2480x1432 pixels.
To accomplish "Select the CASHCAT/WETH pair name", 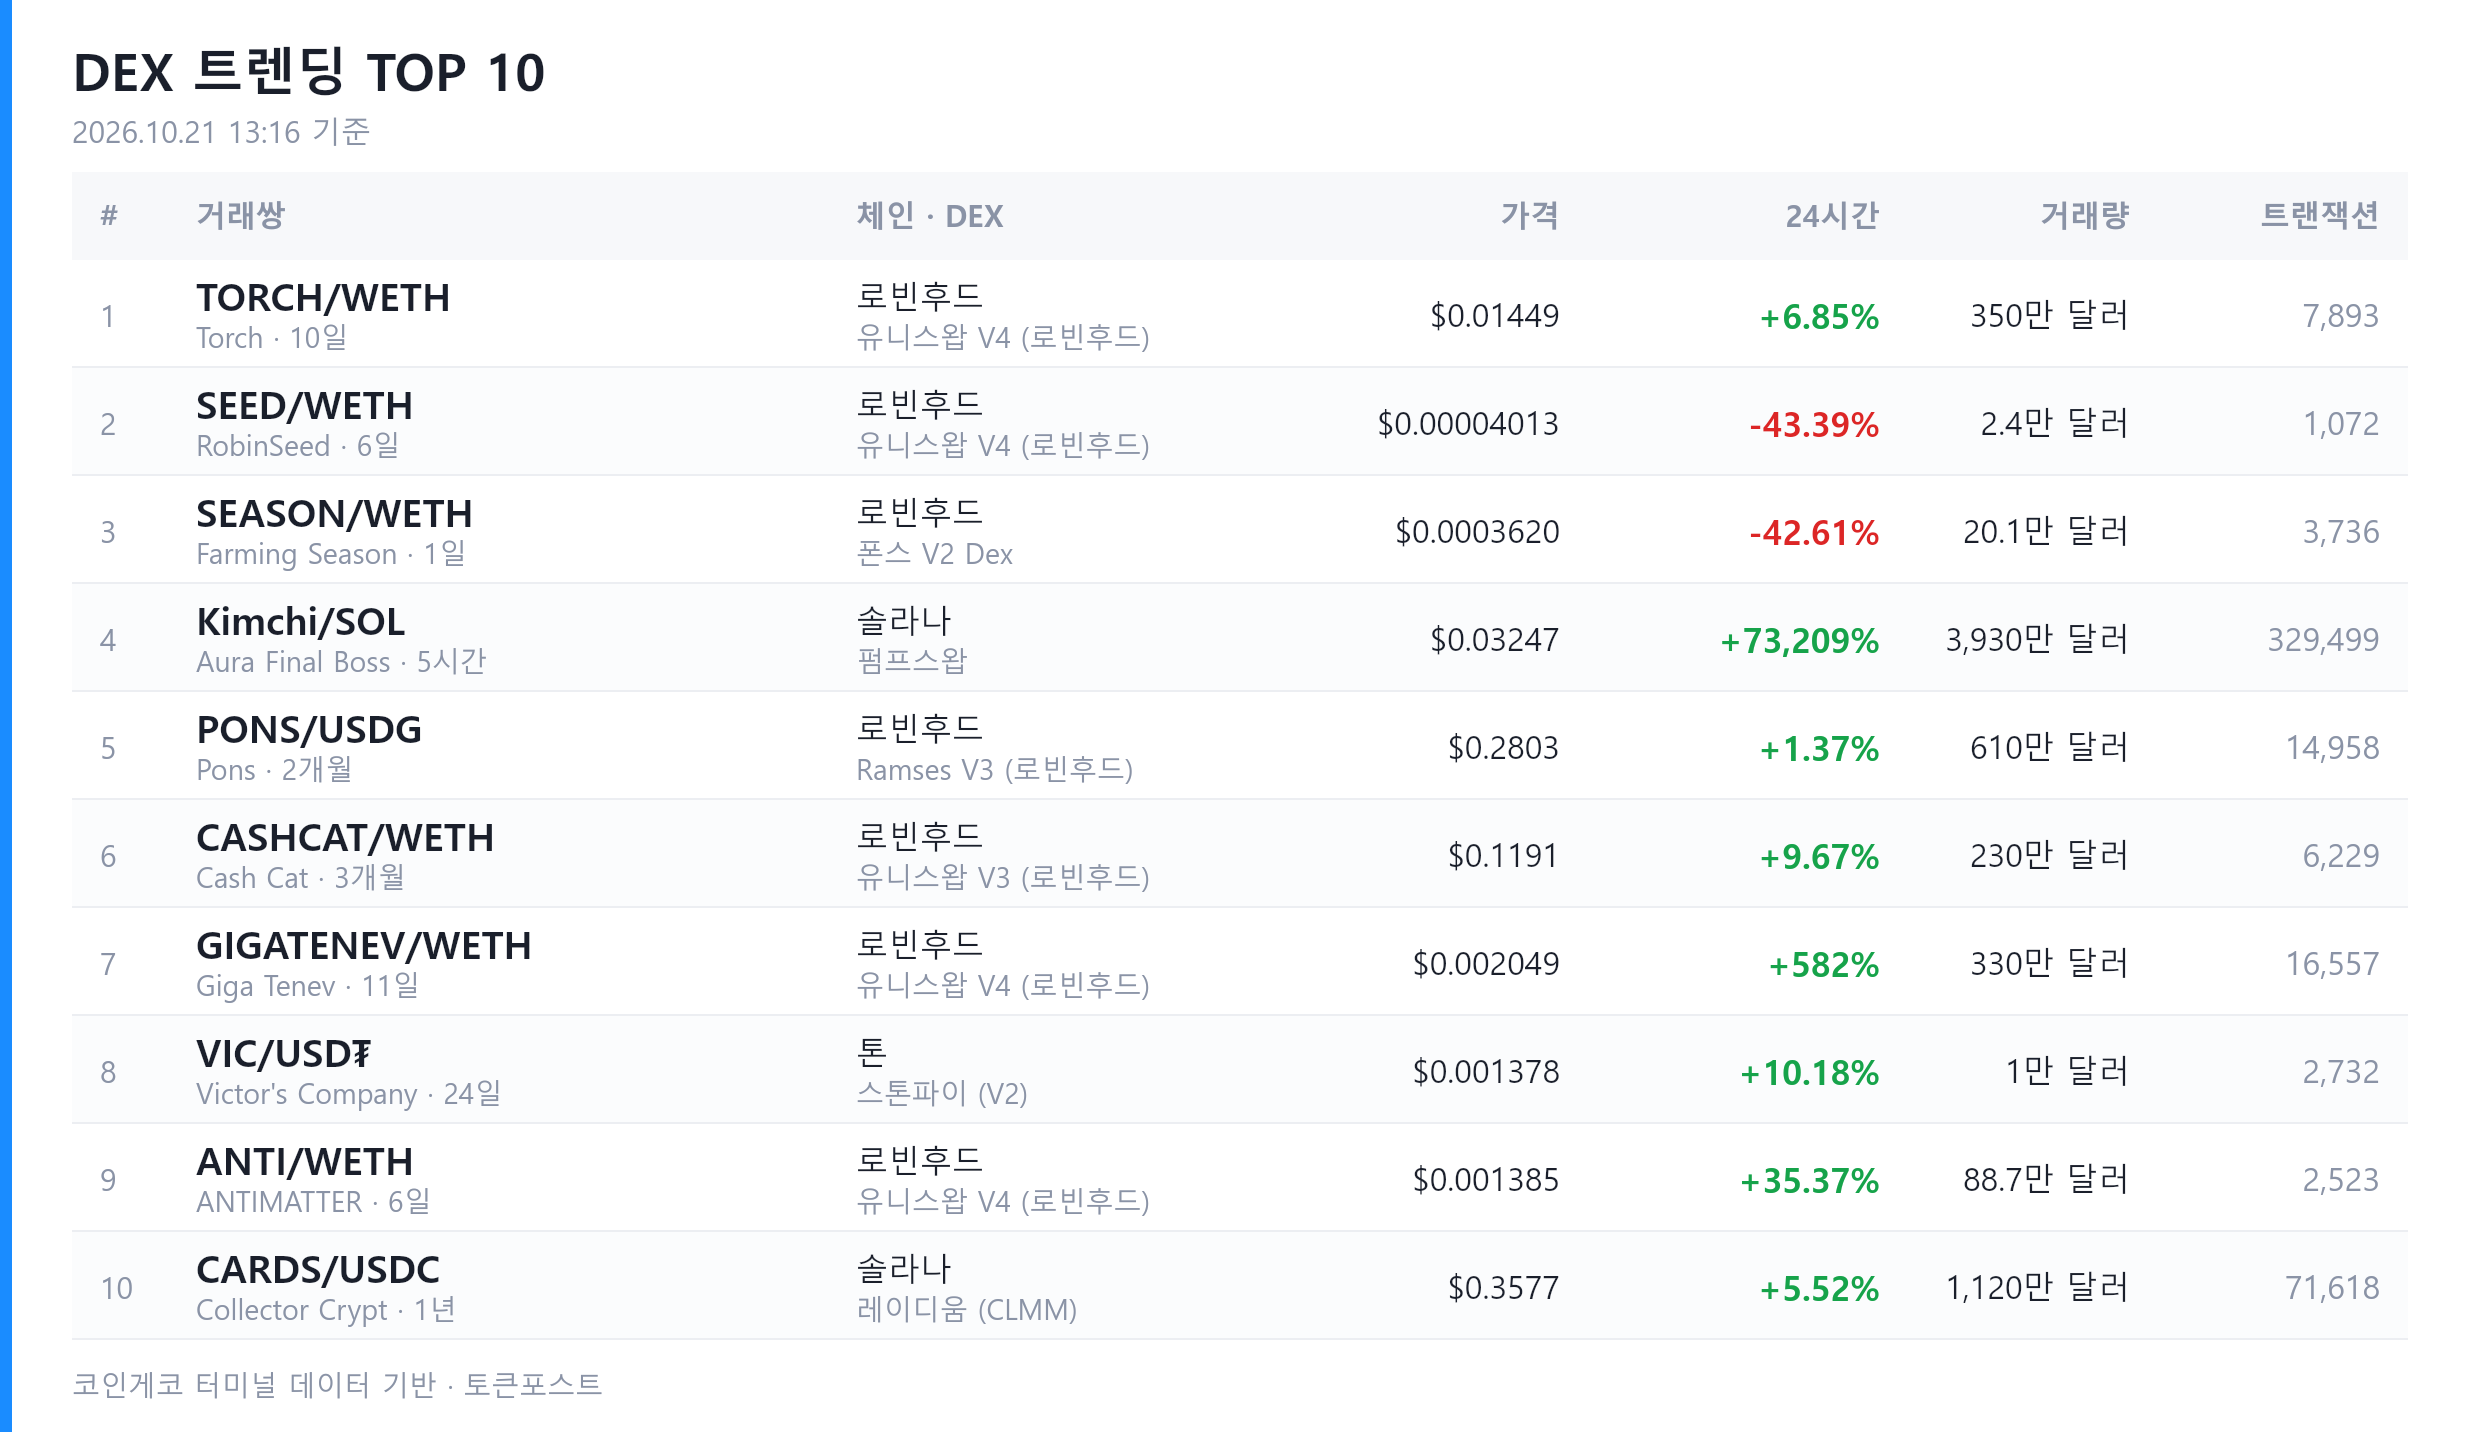I will click(345, 838).
